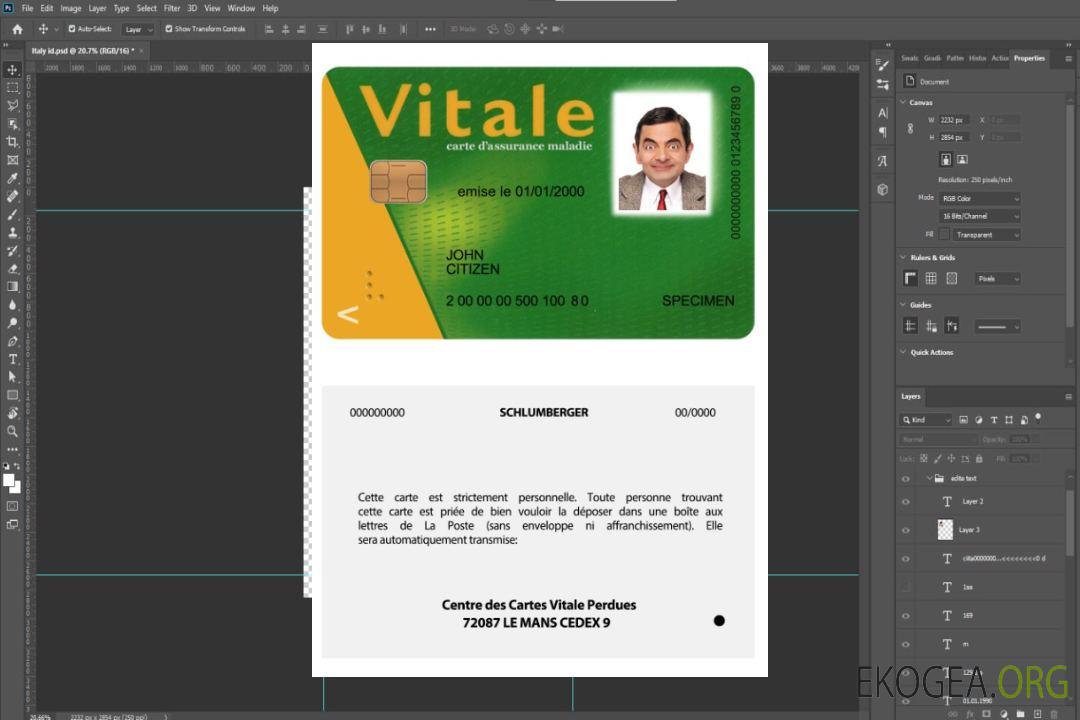Create new group folder icon in Layers

(1020, 714)
